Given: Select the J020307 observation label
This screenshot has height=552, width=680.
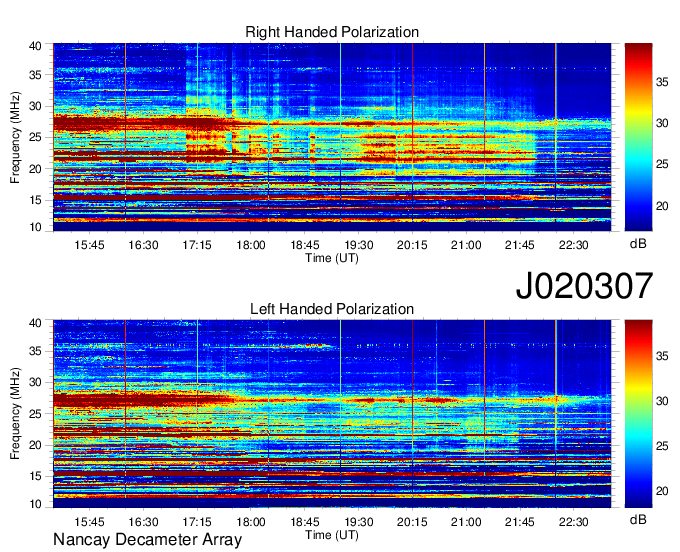Looking at the screenshot, I should (x=584, y=286).
